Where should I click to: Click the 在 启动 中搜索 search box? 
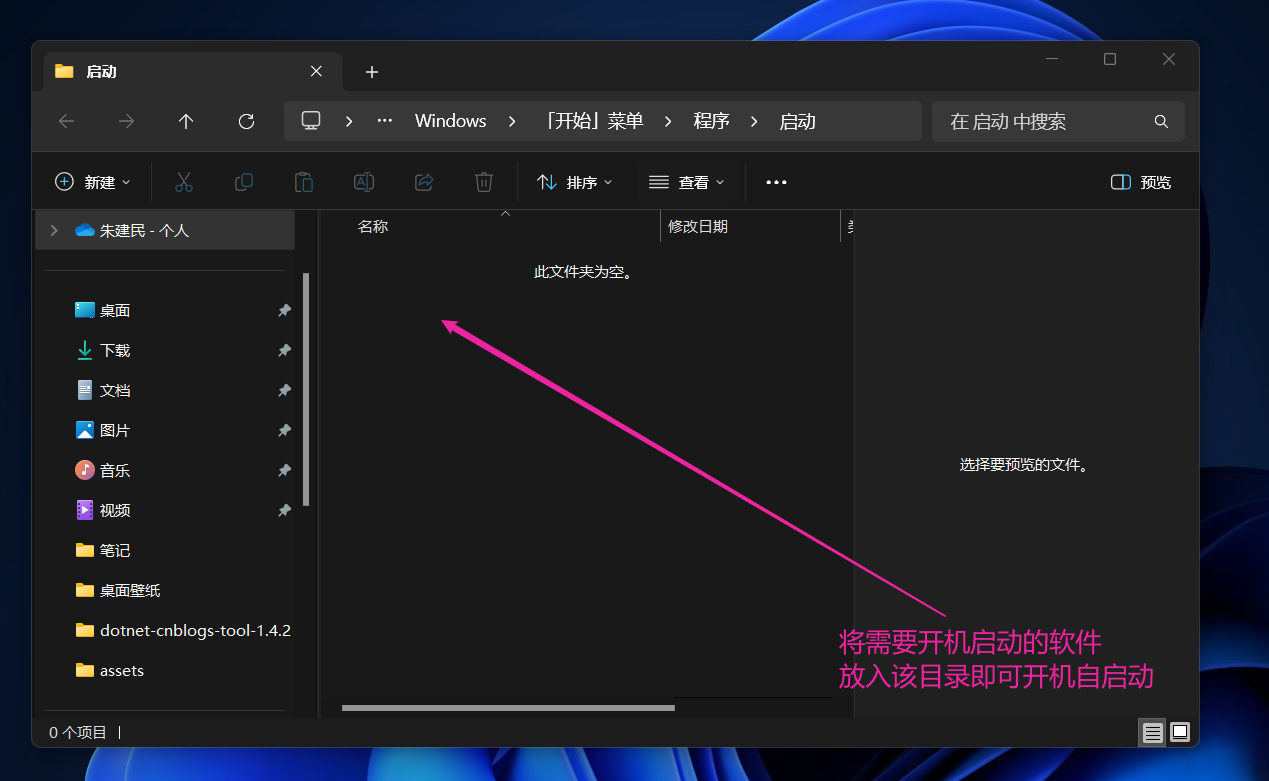(x=1045, y=121)
